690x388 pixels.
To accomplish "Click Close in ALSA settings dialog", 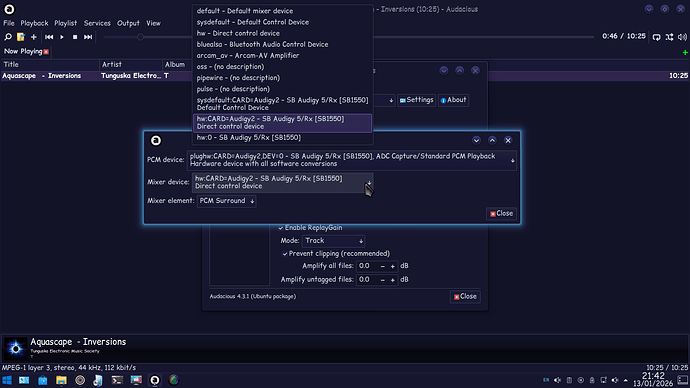I will click(501, 213).
